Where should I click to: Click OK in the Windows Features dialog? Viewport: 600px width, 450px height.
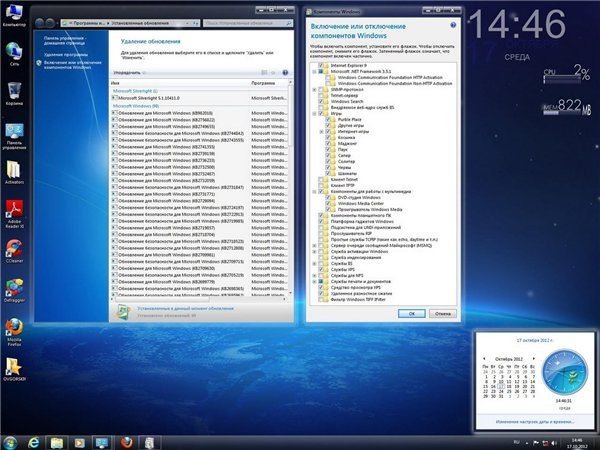click(x=412, y=313)
